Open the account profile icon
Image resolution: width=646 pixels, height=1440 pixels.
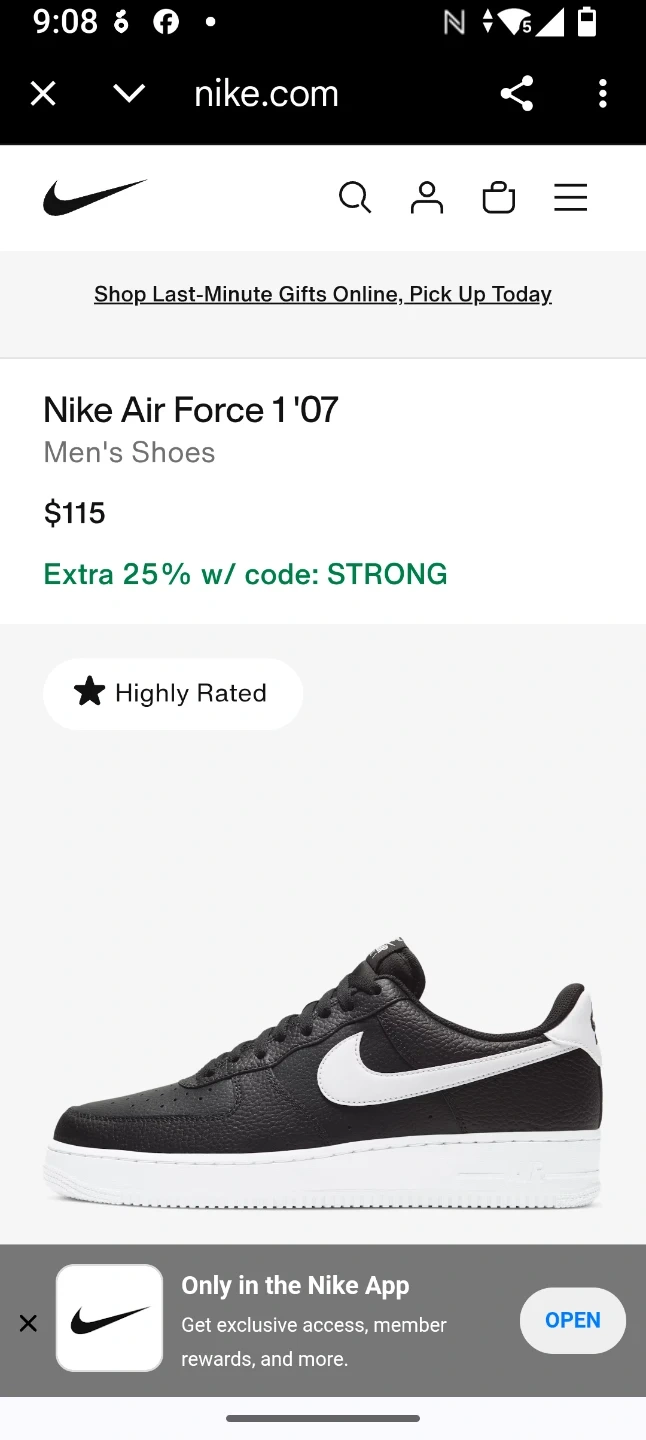tap(427, 197)
